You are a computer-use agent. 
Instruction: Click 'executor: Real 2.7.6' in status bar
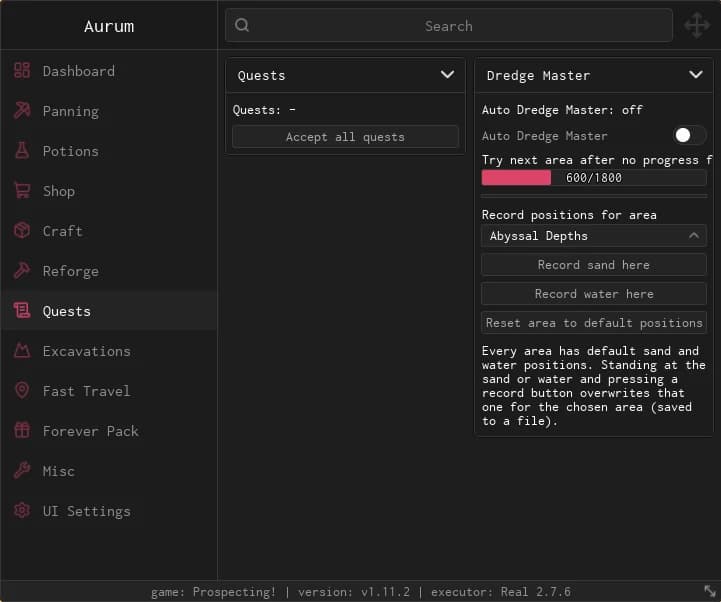click(501, 592)
